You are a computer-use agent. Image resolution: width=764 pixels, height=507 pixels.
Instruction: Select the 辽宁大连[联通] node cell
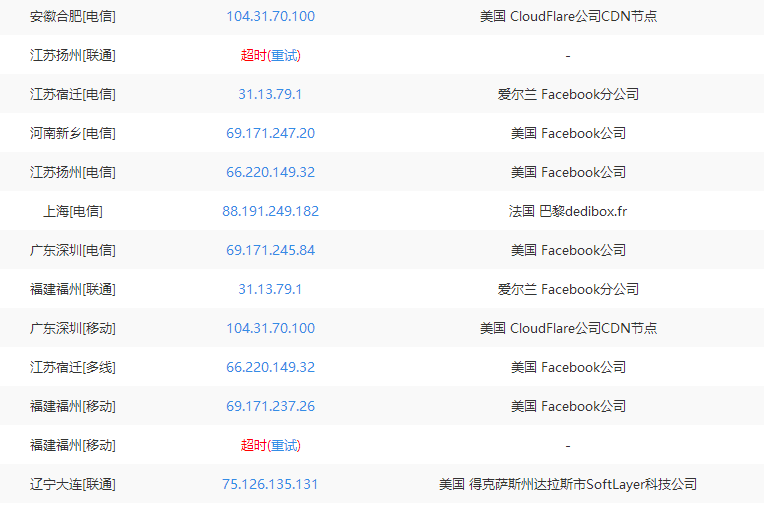pos(73,484)
